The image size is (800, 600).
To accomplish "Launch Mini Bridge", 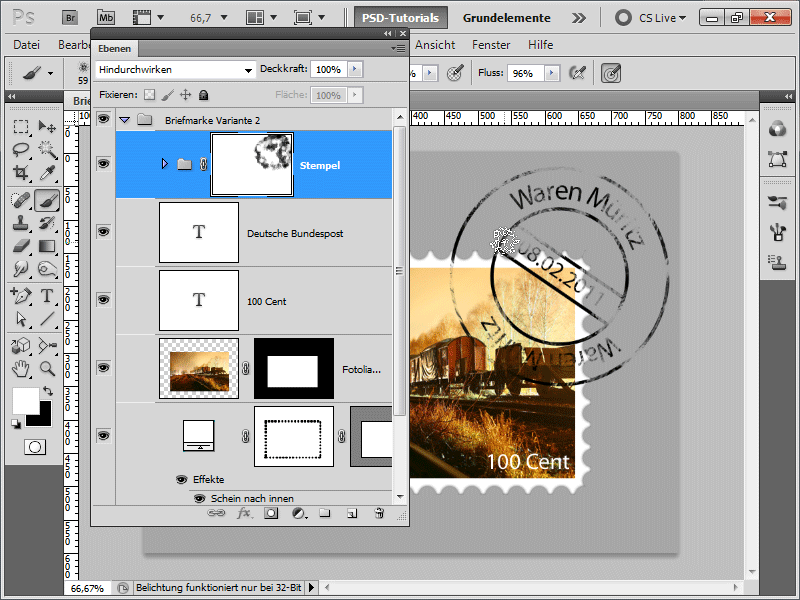I will 106,18.
